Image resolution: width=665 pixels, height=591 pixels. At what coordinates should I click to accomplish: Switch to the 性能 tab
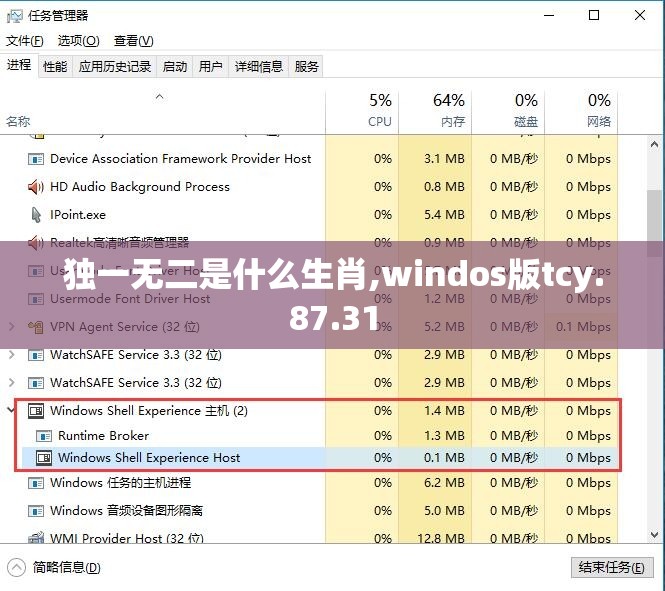click(x=55, y=67)
